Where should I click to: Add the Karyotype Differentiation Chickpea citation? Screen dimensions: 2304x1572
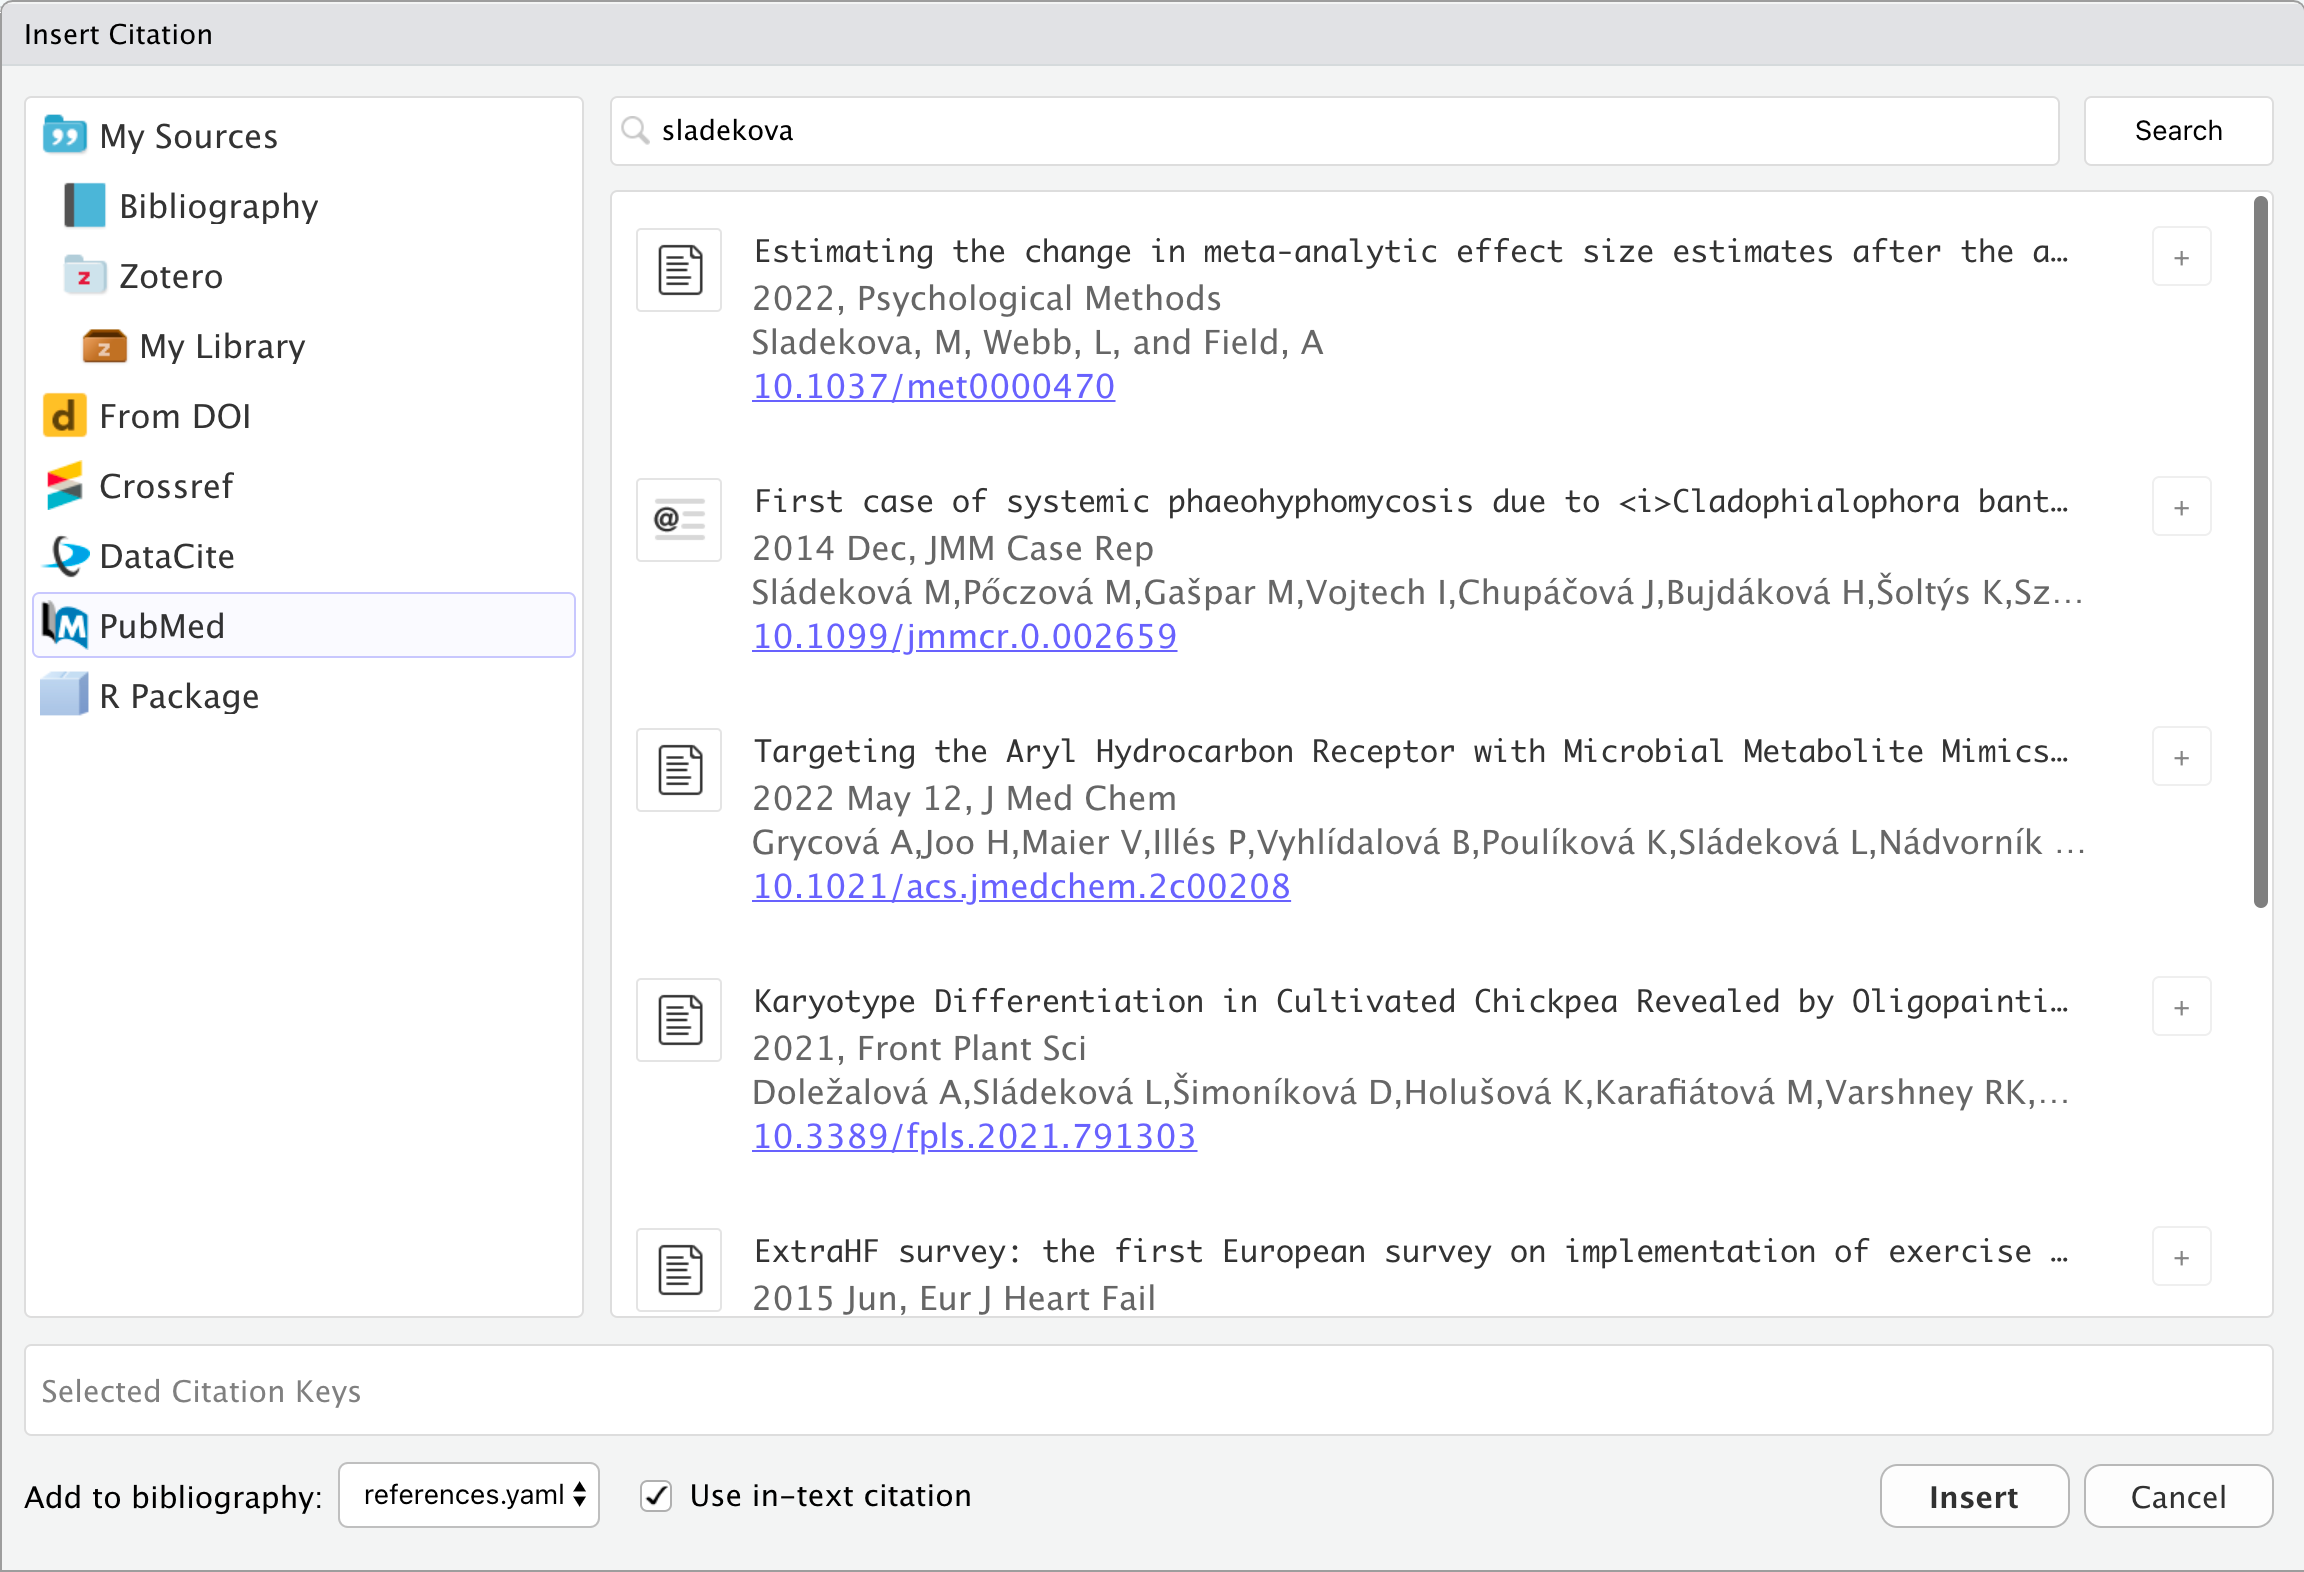coord(2181,1008)
